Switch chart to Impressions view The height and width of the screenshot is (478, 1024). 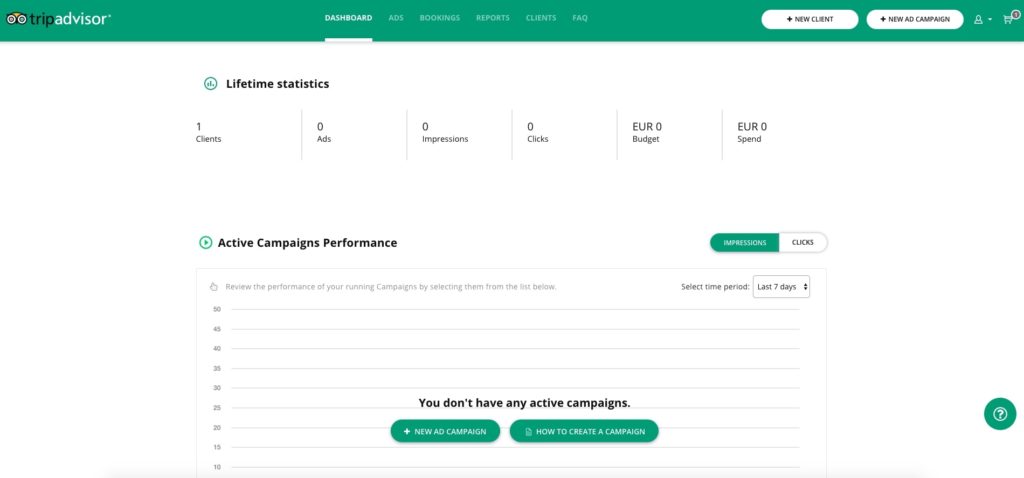tap(745, 243)
